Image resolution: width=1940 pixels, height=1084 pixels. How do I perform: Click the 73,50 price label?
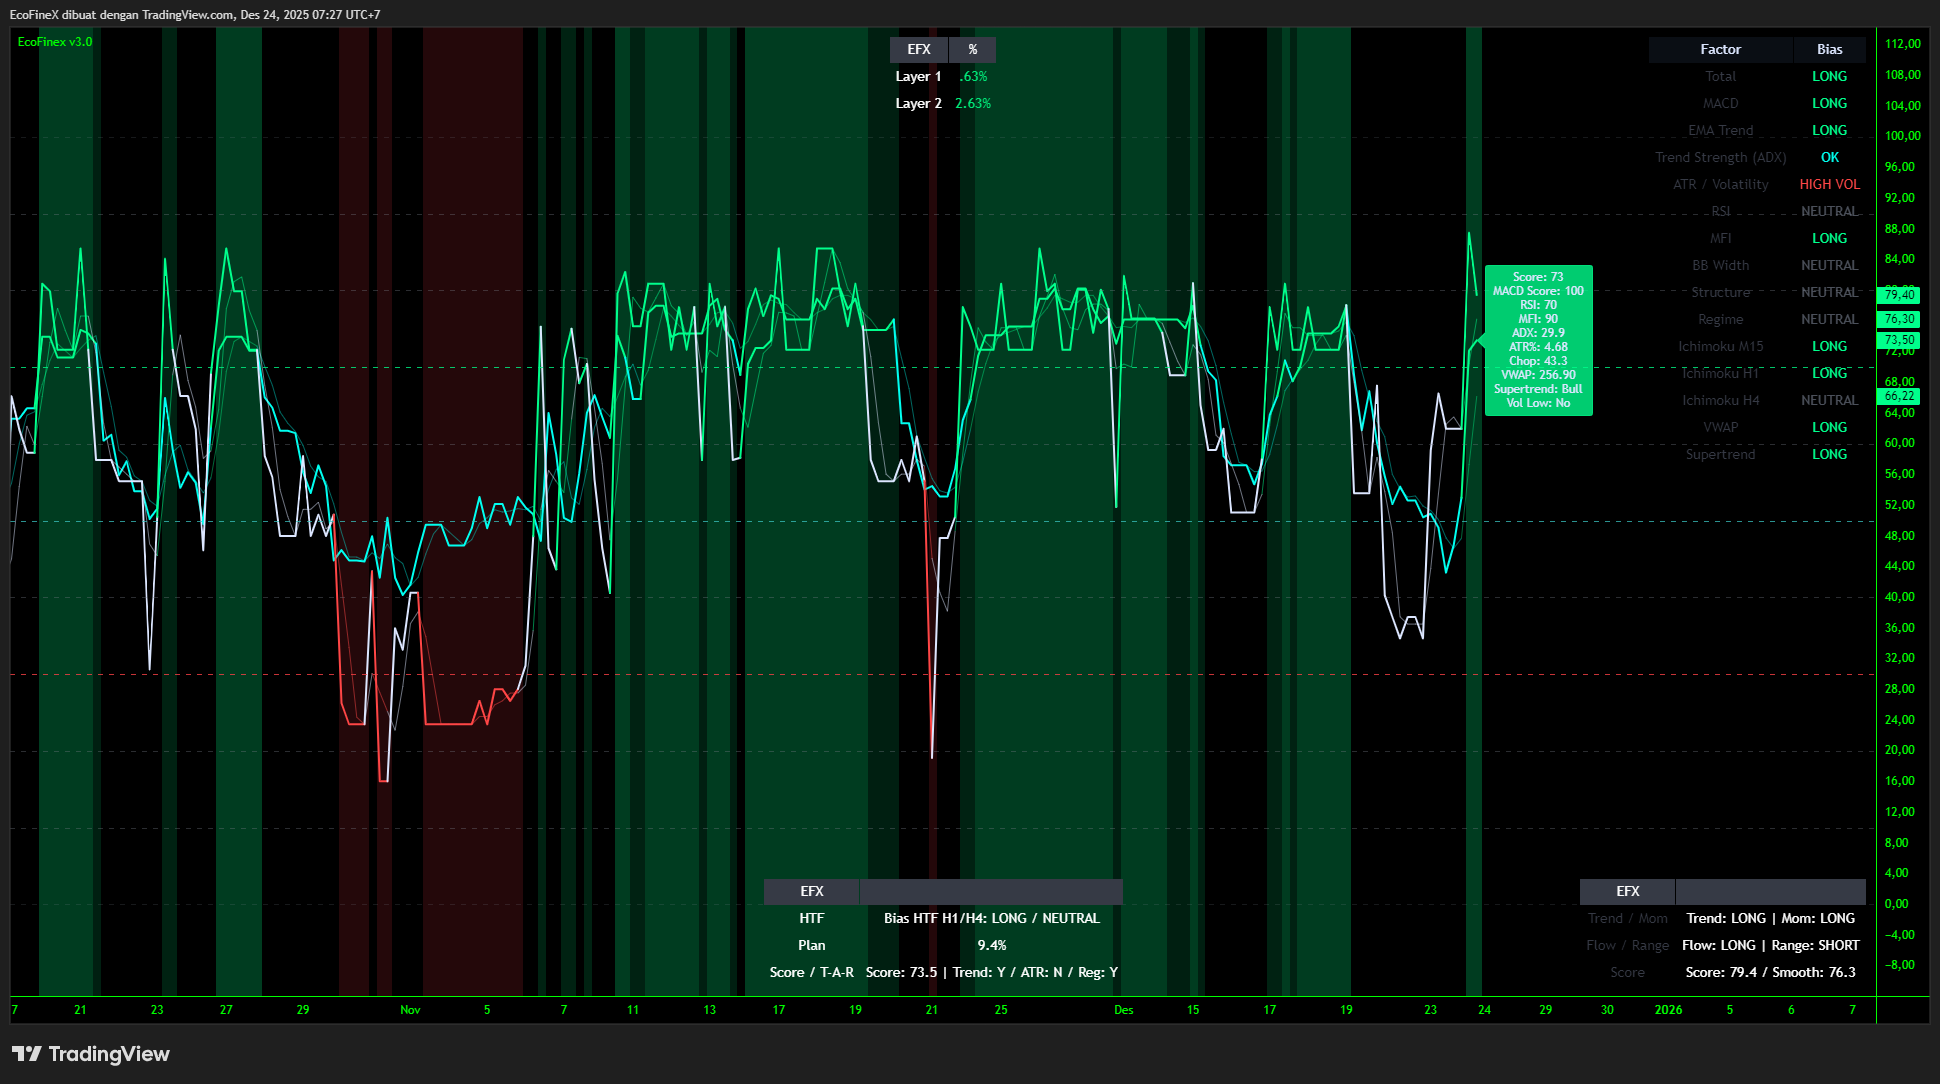(x=1899, y=340)
